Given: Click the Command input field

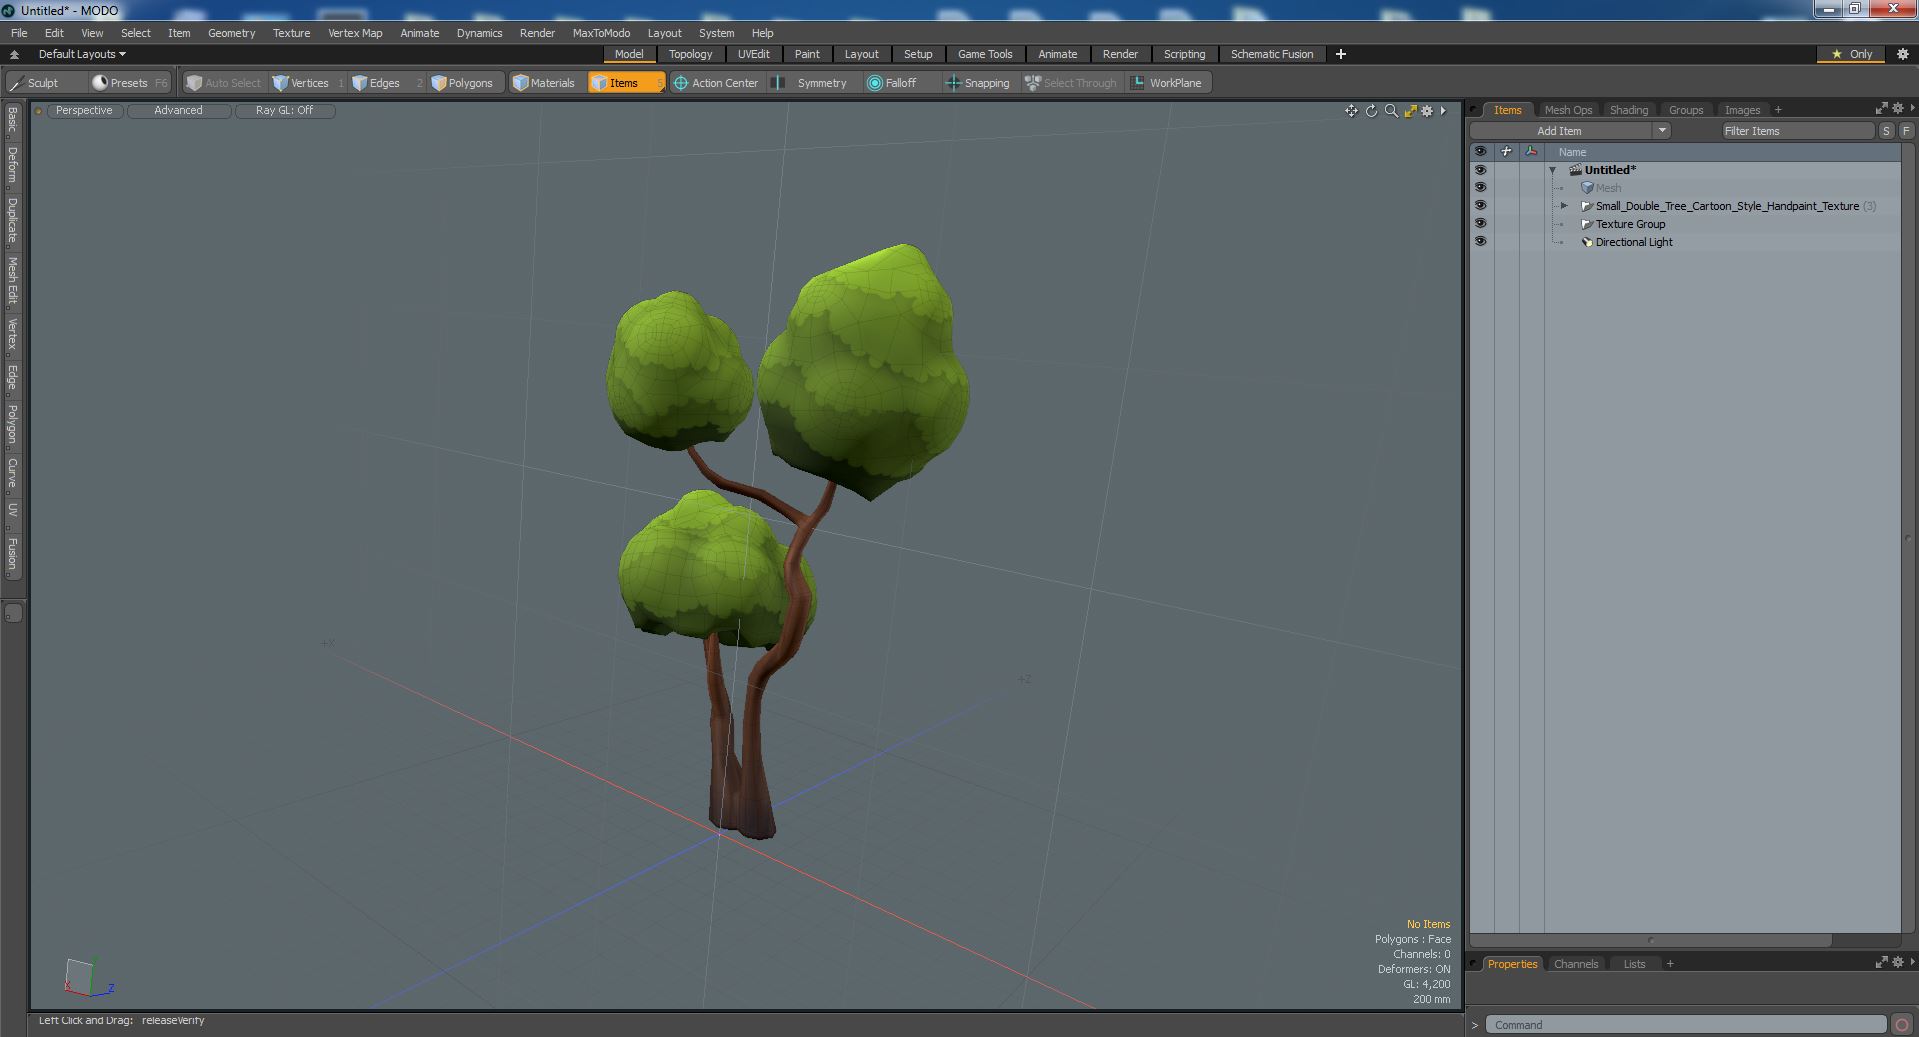Looking at the screenshot, I should tap(1686, 1024).
